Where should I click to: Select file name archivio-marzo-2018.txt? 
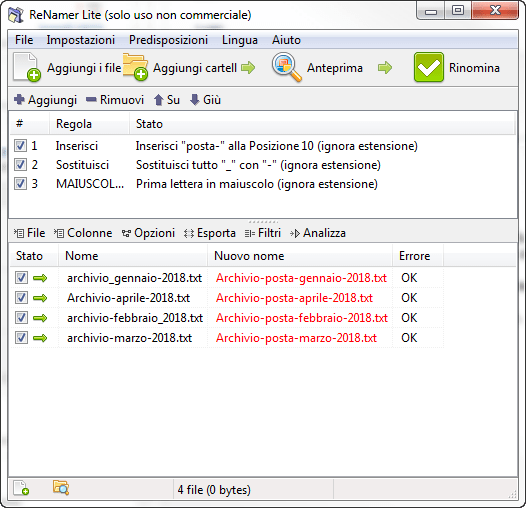pyautogui.click(x=129, y=338)
